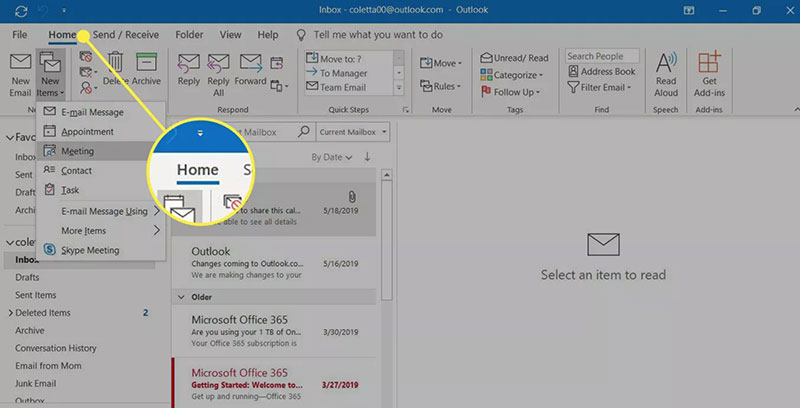Open the Conversation History folder
The height and width of the screenshot is (408, 800).
pos(56,348)
